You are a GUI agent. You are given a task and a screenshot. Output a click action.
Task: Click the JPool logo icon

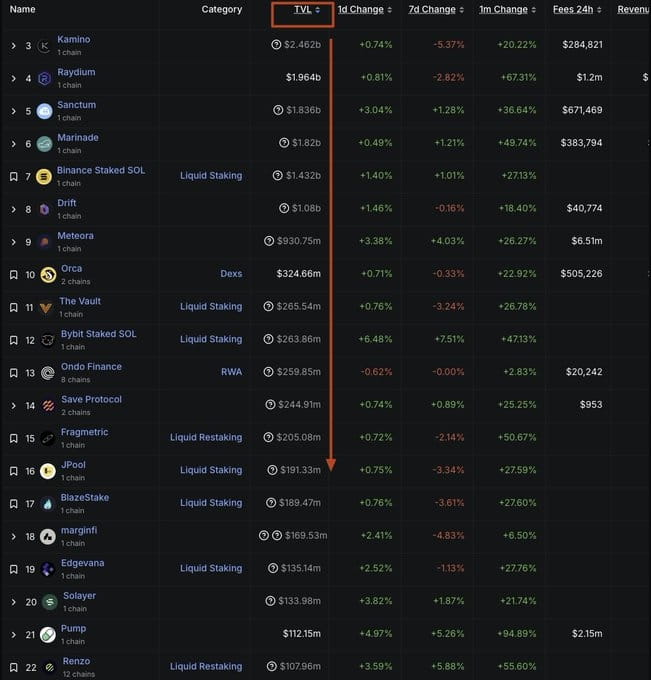pos(48,471)
